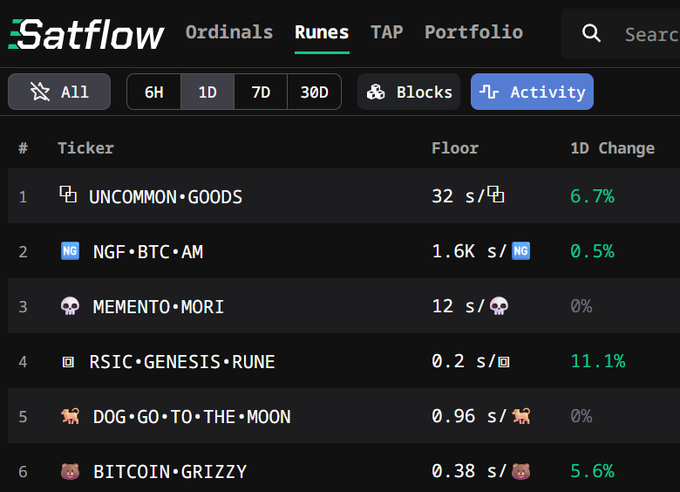Click the search magnifier icon
Viewport: 680px width, 492px height.
(x=591, y=33)
